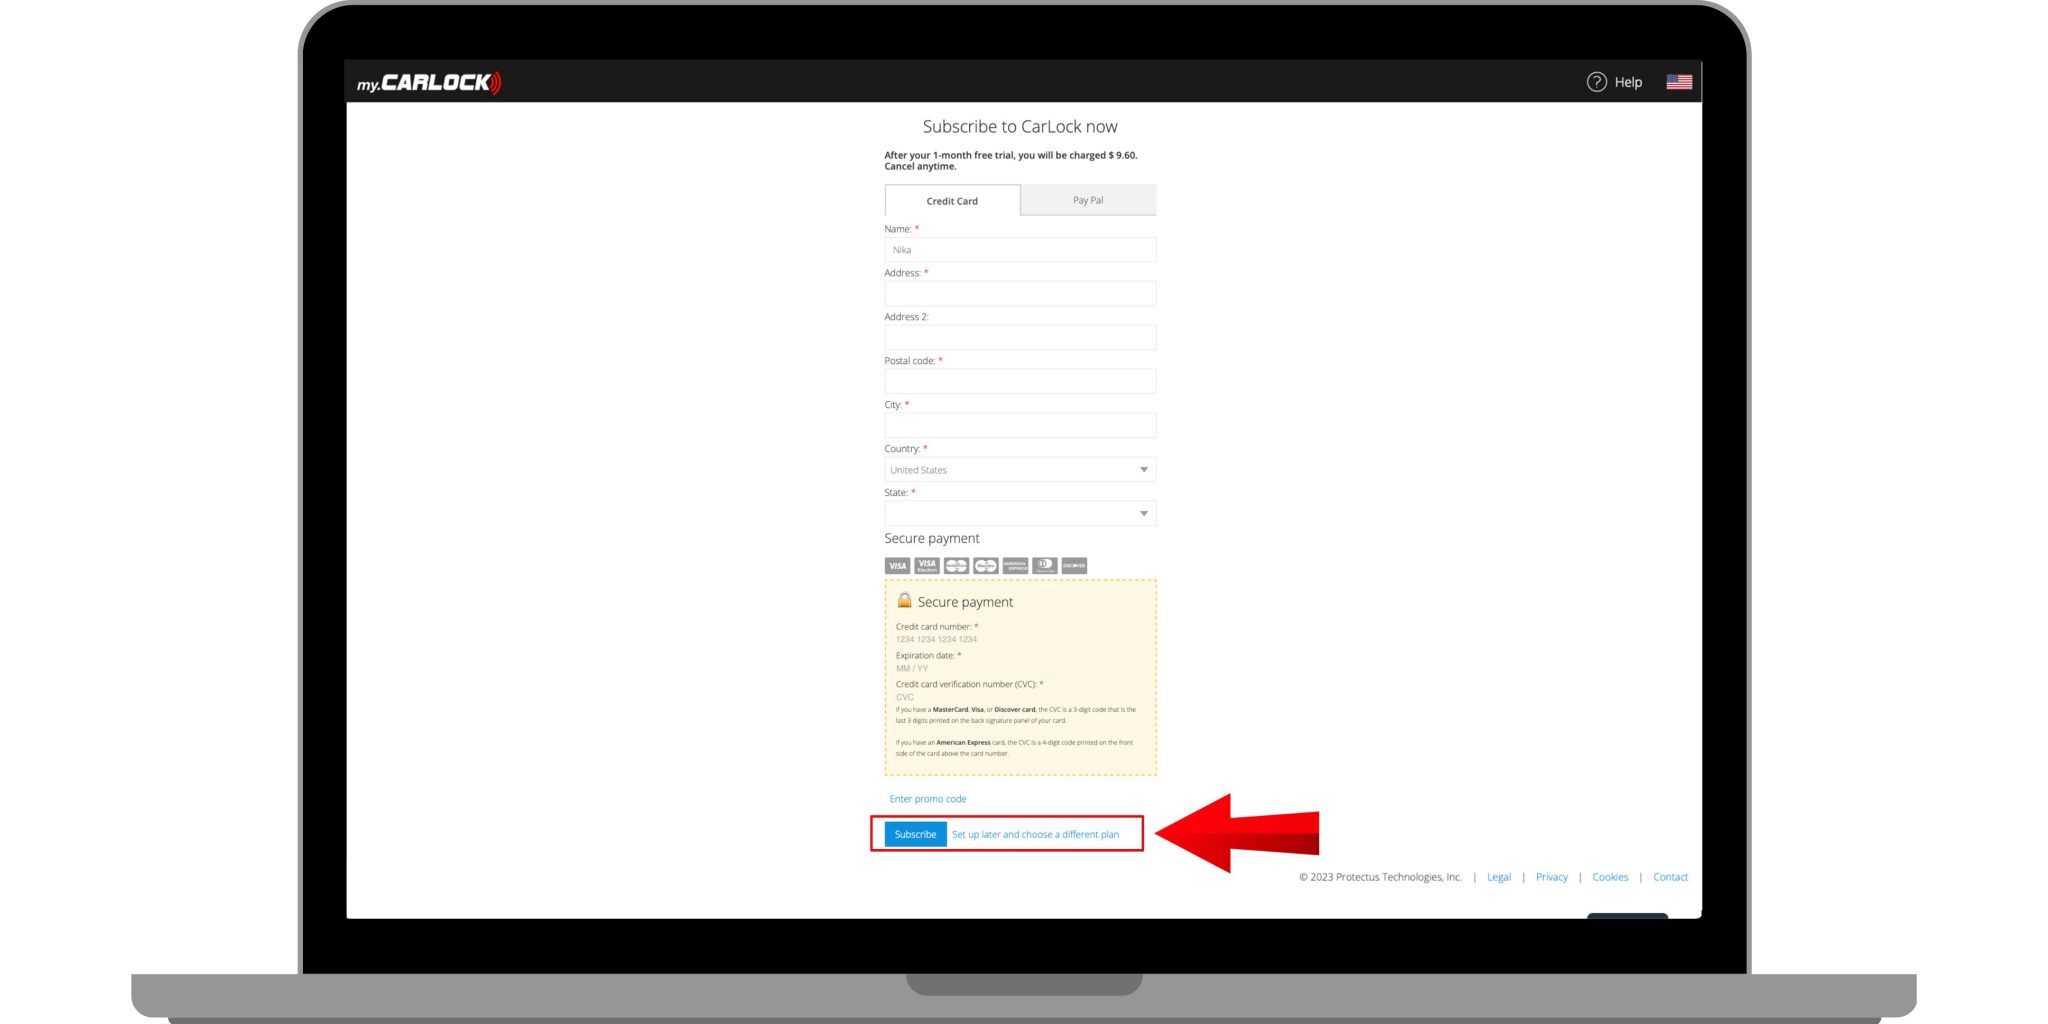This screenshot has height=1024, width=2048.
Task: Open set up later and choose different plan
Action: point(1035,833)
